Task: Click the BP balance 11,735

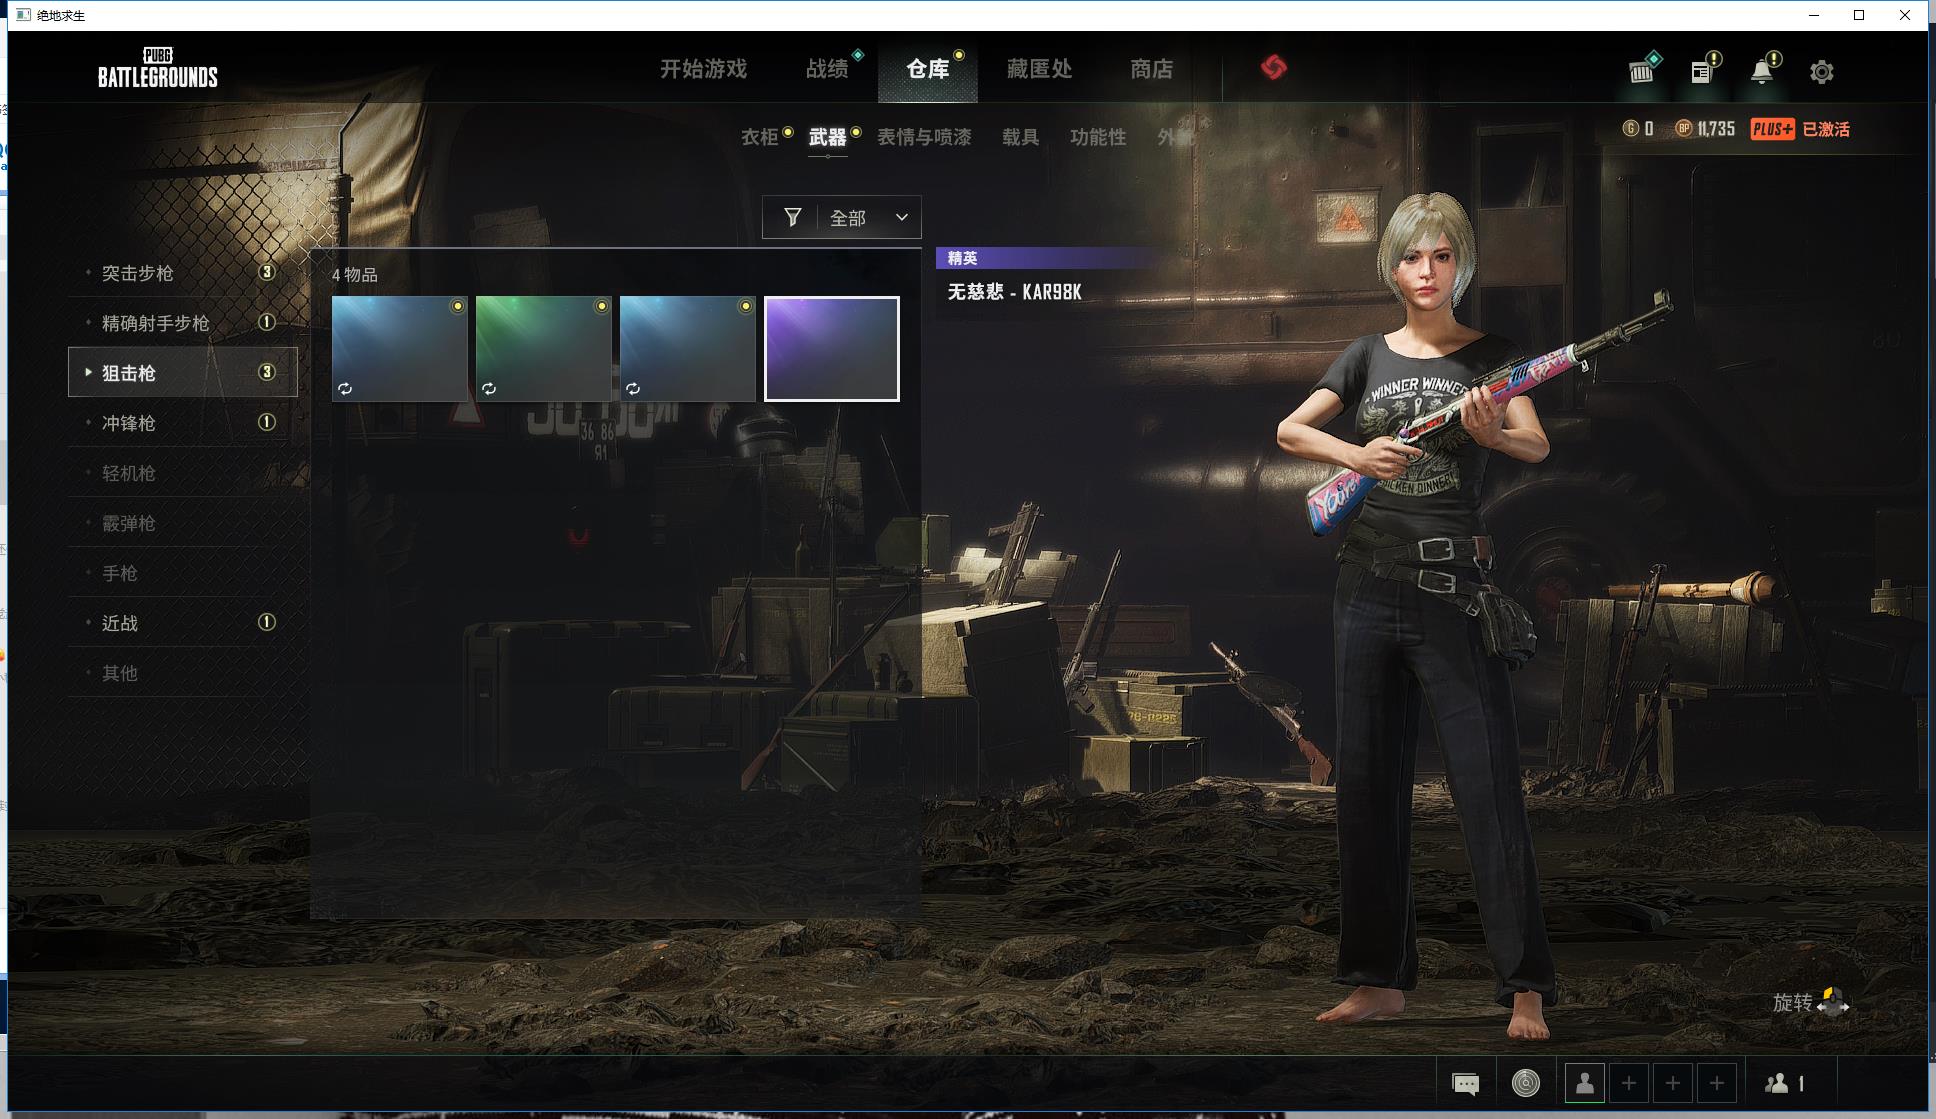Action: [x=1716, y=129]
